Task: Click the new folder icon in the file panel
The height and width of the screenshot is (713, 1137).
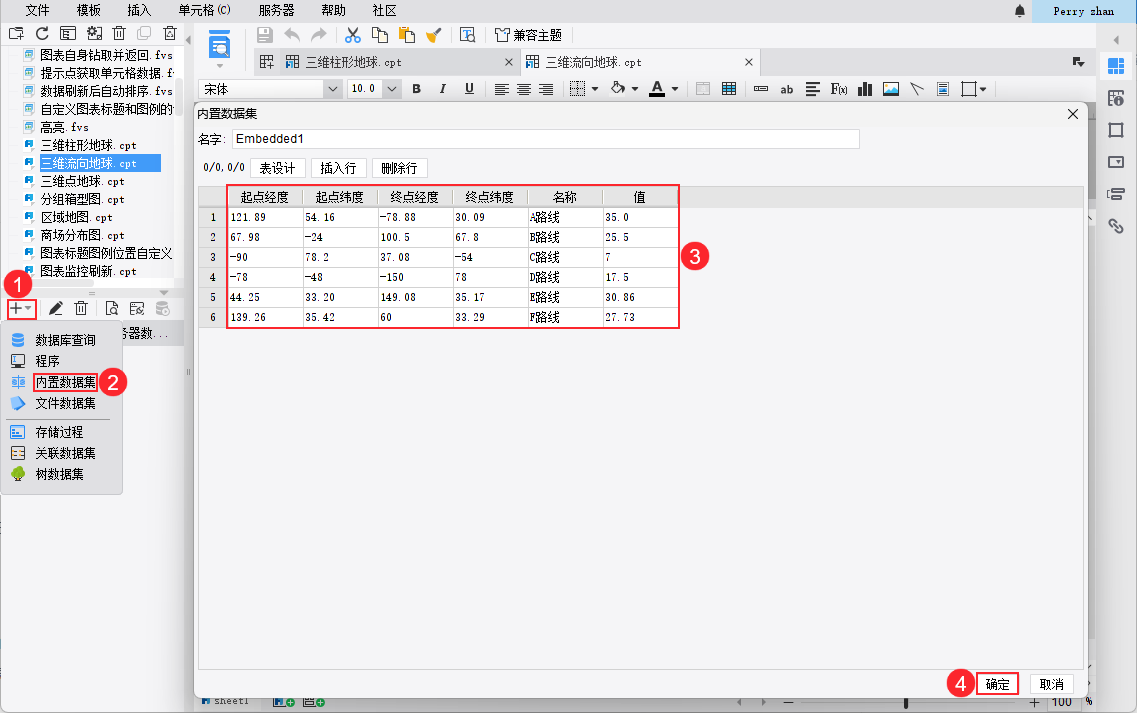Action: click(17, 33)
